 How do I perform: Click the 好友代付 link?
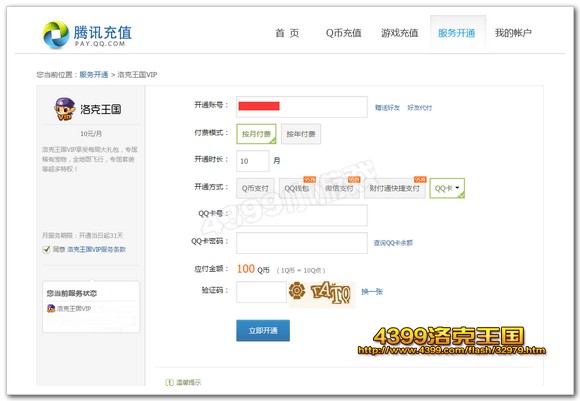419,108
